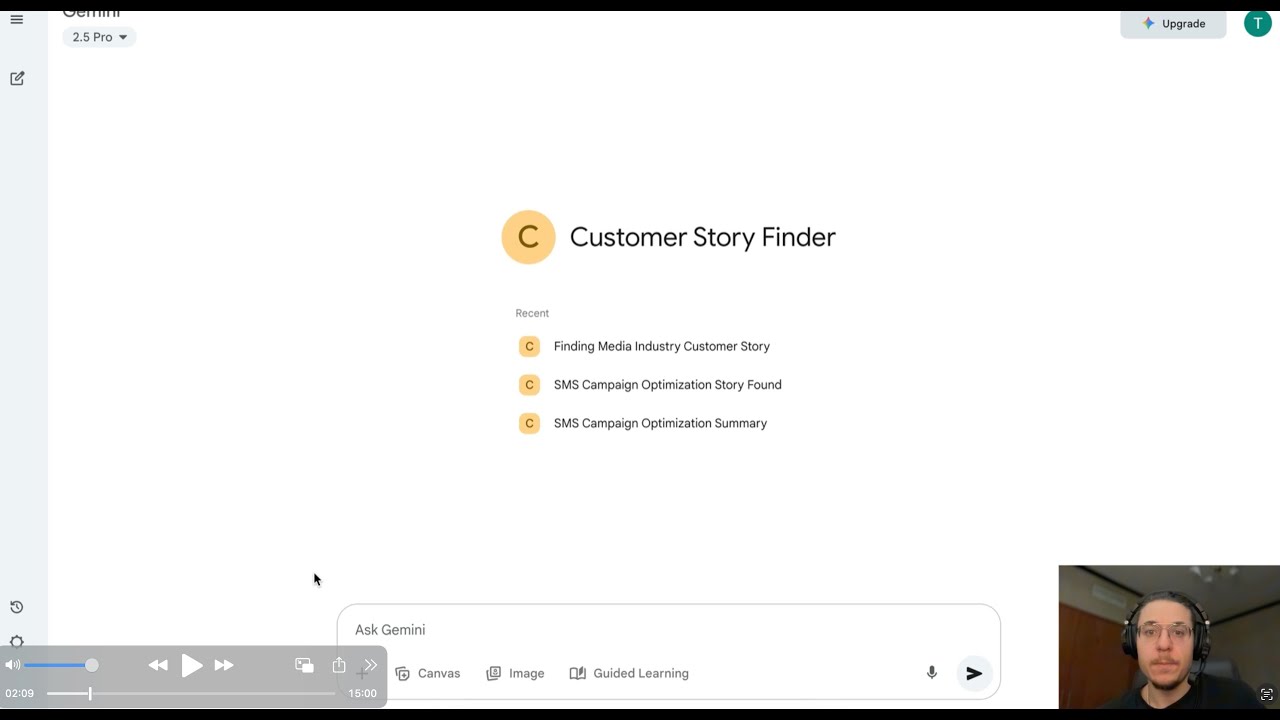Open SMS Campaign Optimization Summary chat
Image resolution: width=1280 pixels, height=720 pixels.
[x=660, y=423]
